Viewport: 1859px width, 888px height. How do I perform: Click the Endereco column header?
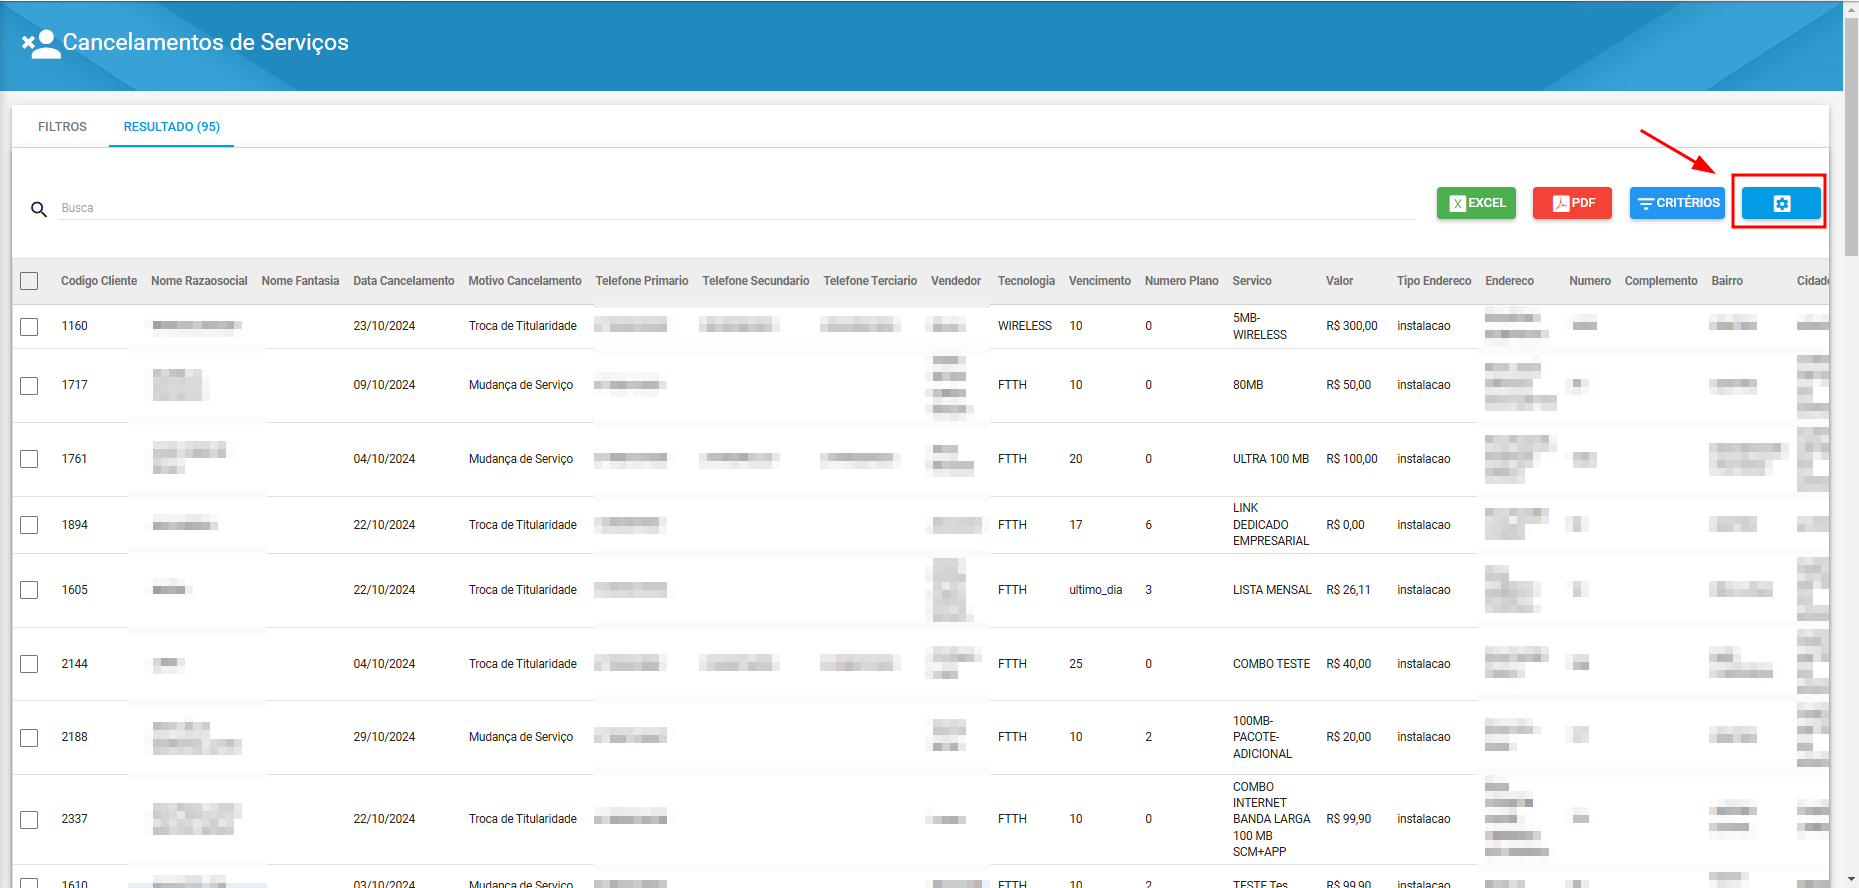(1510, 281)
